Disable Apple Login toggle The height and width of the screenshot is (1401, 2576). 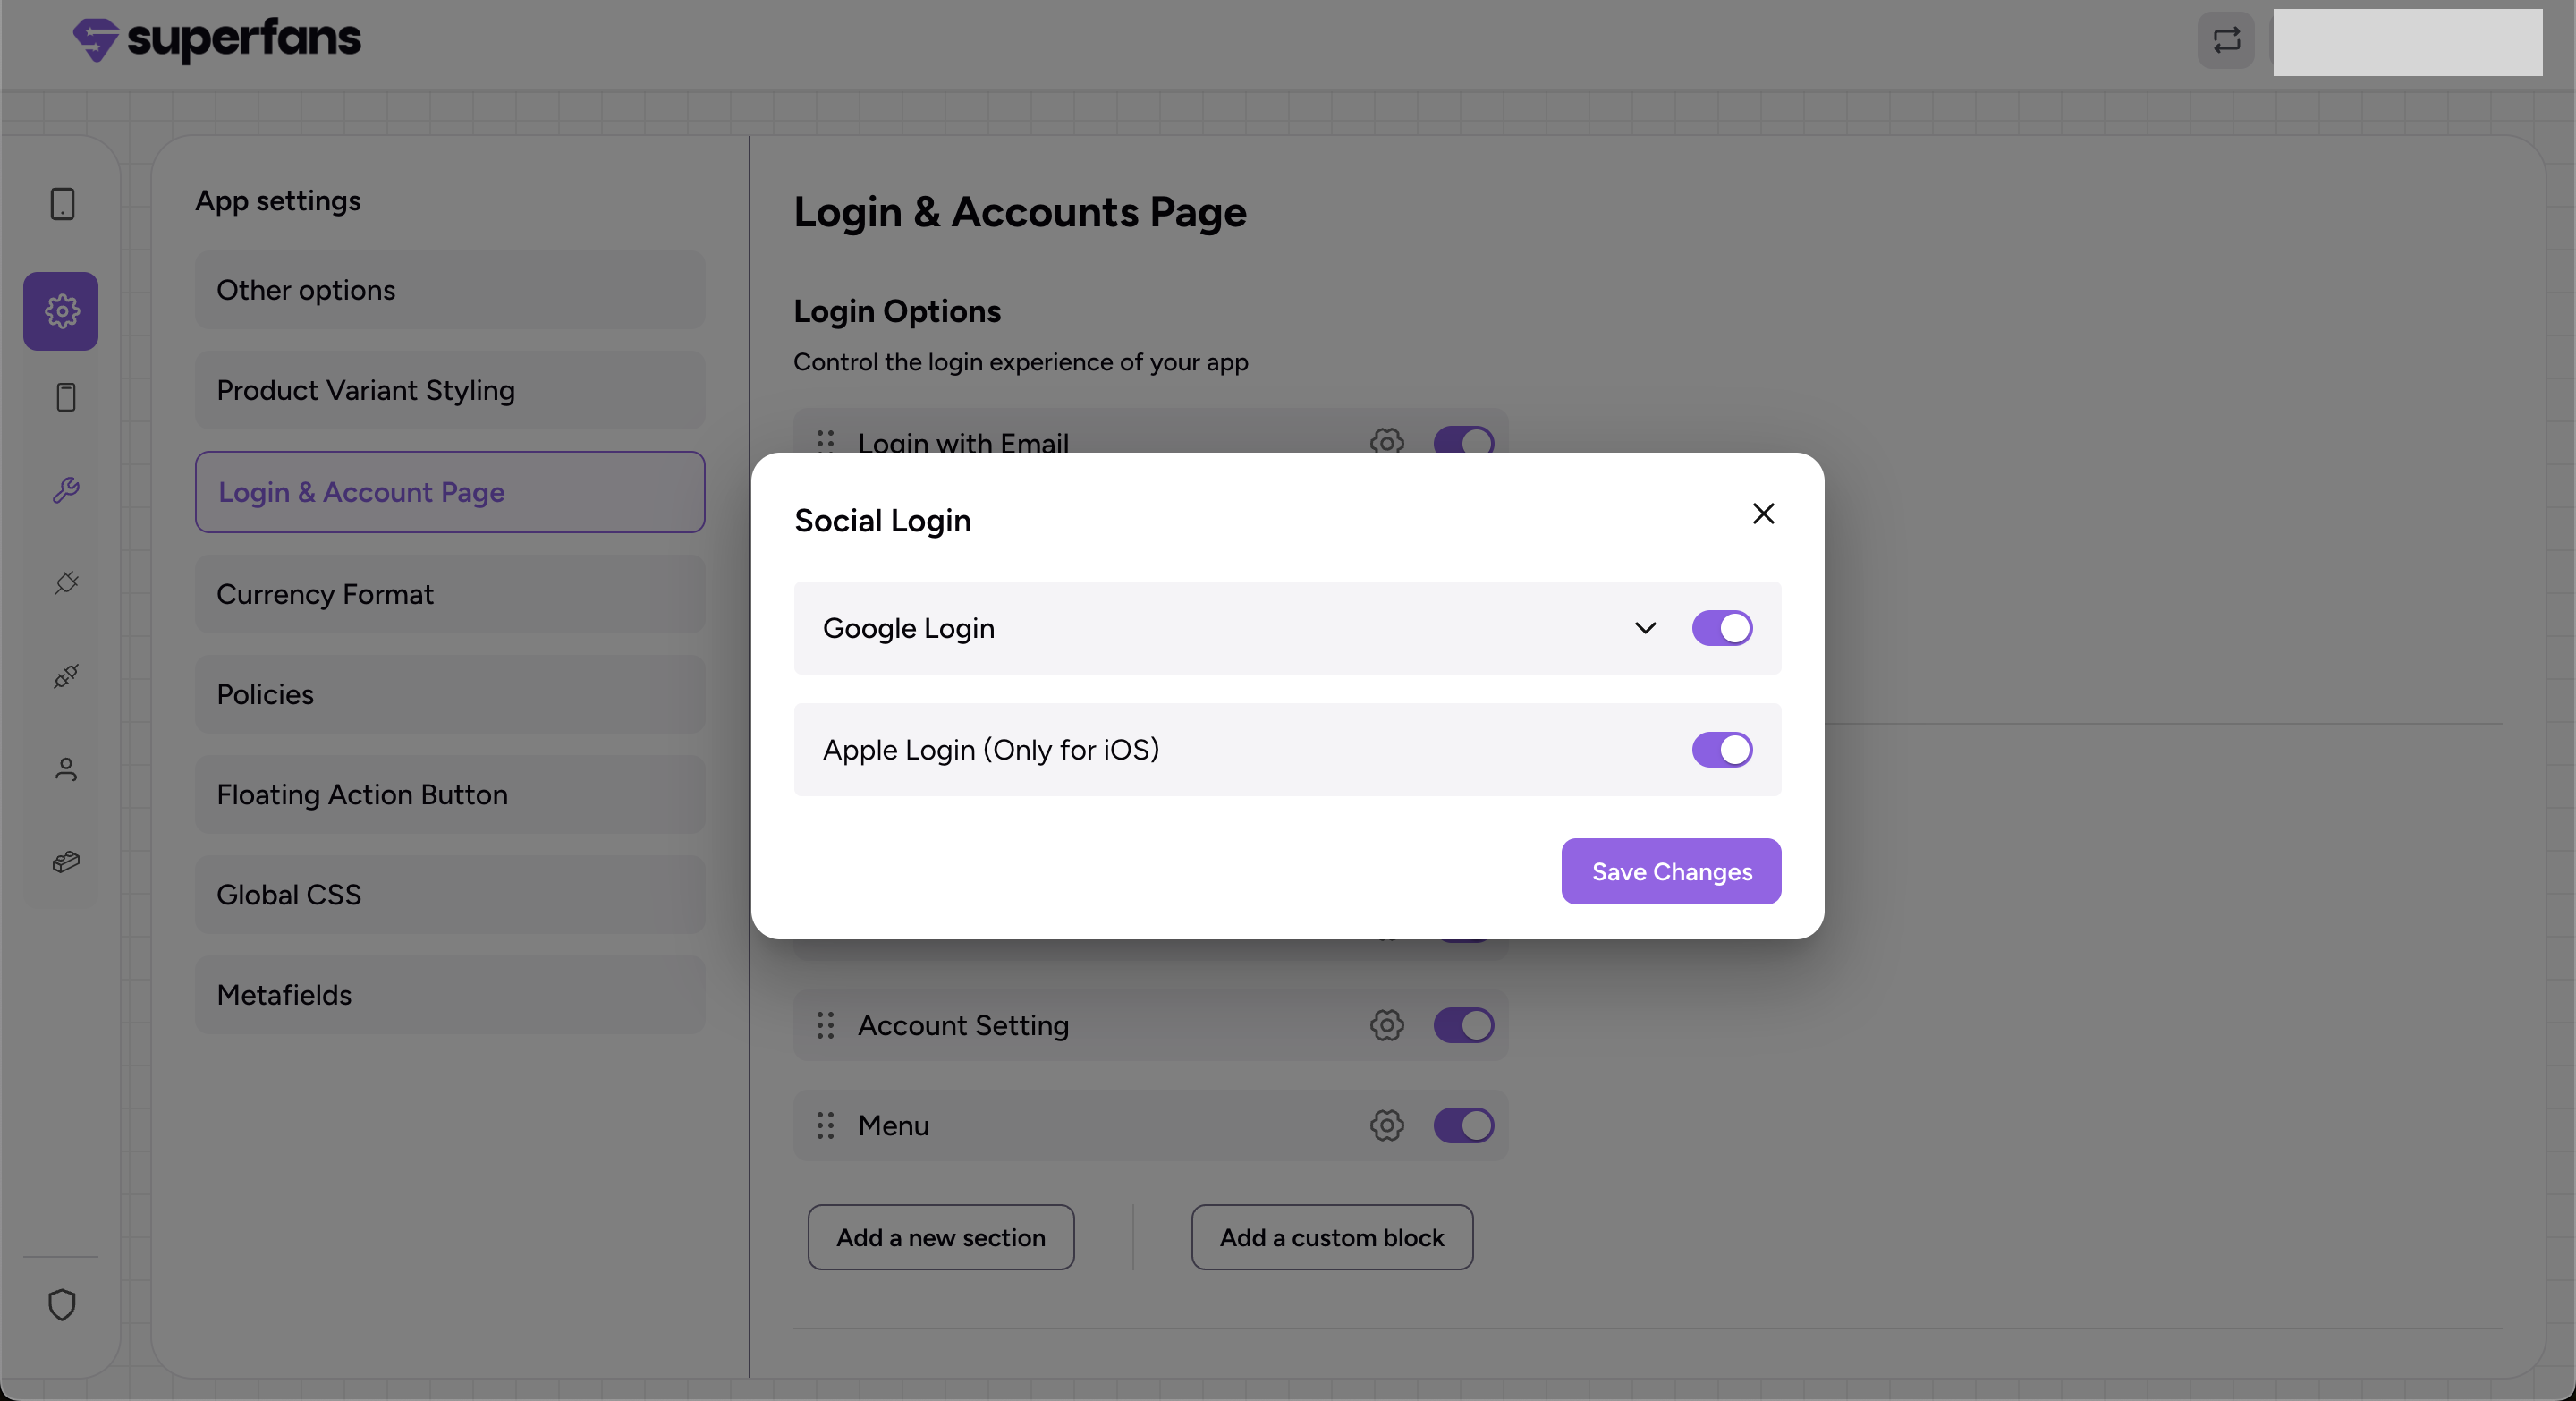[x=1721, y=750]
